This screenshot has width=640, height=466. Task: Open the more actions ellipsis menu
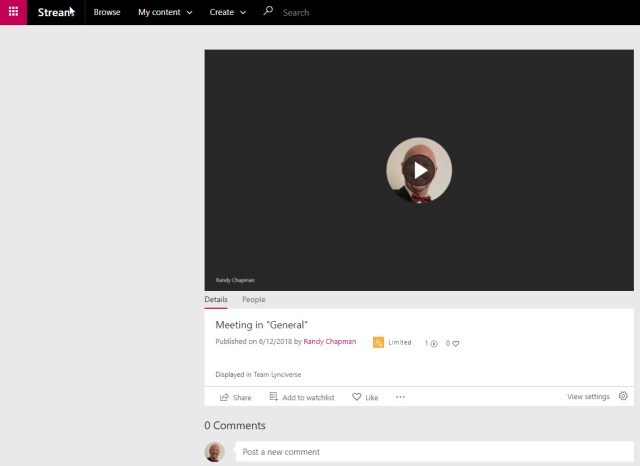tap(400, 397)
